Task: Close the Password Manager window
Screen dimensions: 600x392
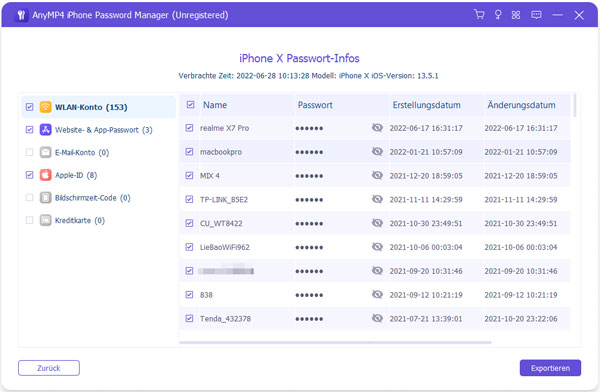Action: (579, 15)
